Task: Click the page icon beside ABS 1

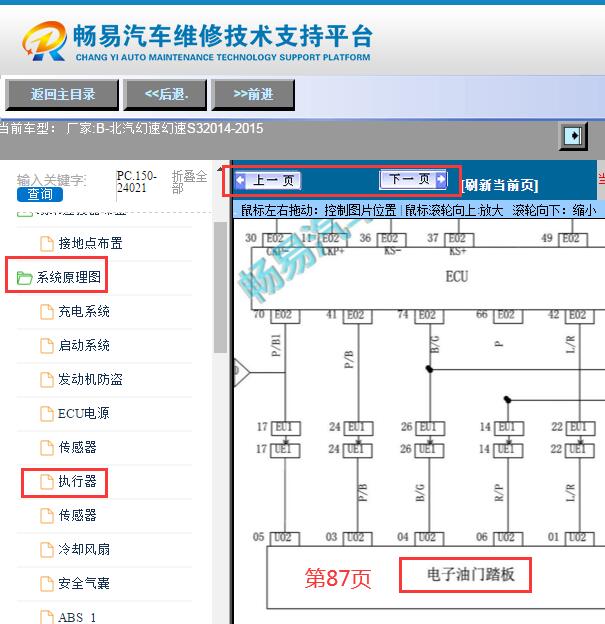Action: pyautogui.click(x=47, y=617)
